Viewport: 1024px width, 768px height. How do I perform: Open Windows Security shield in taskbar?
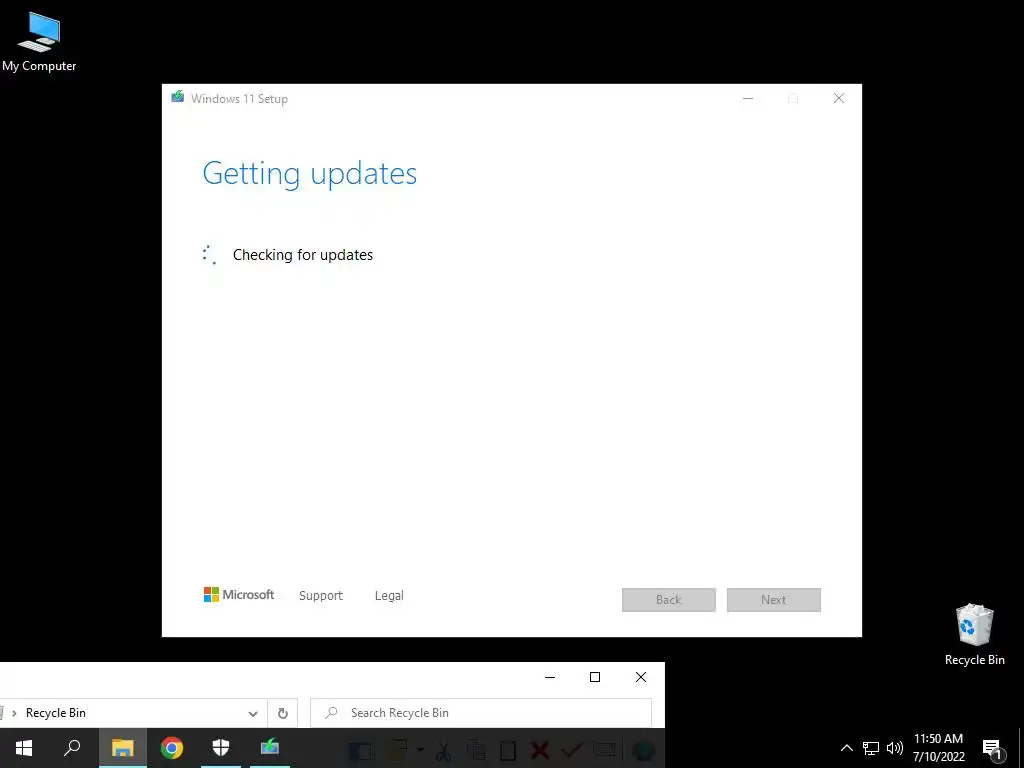click(221, 748)
